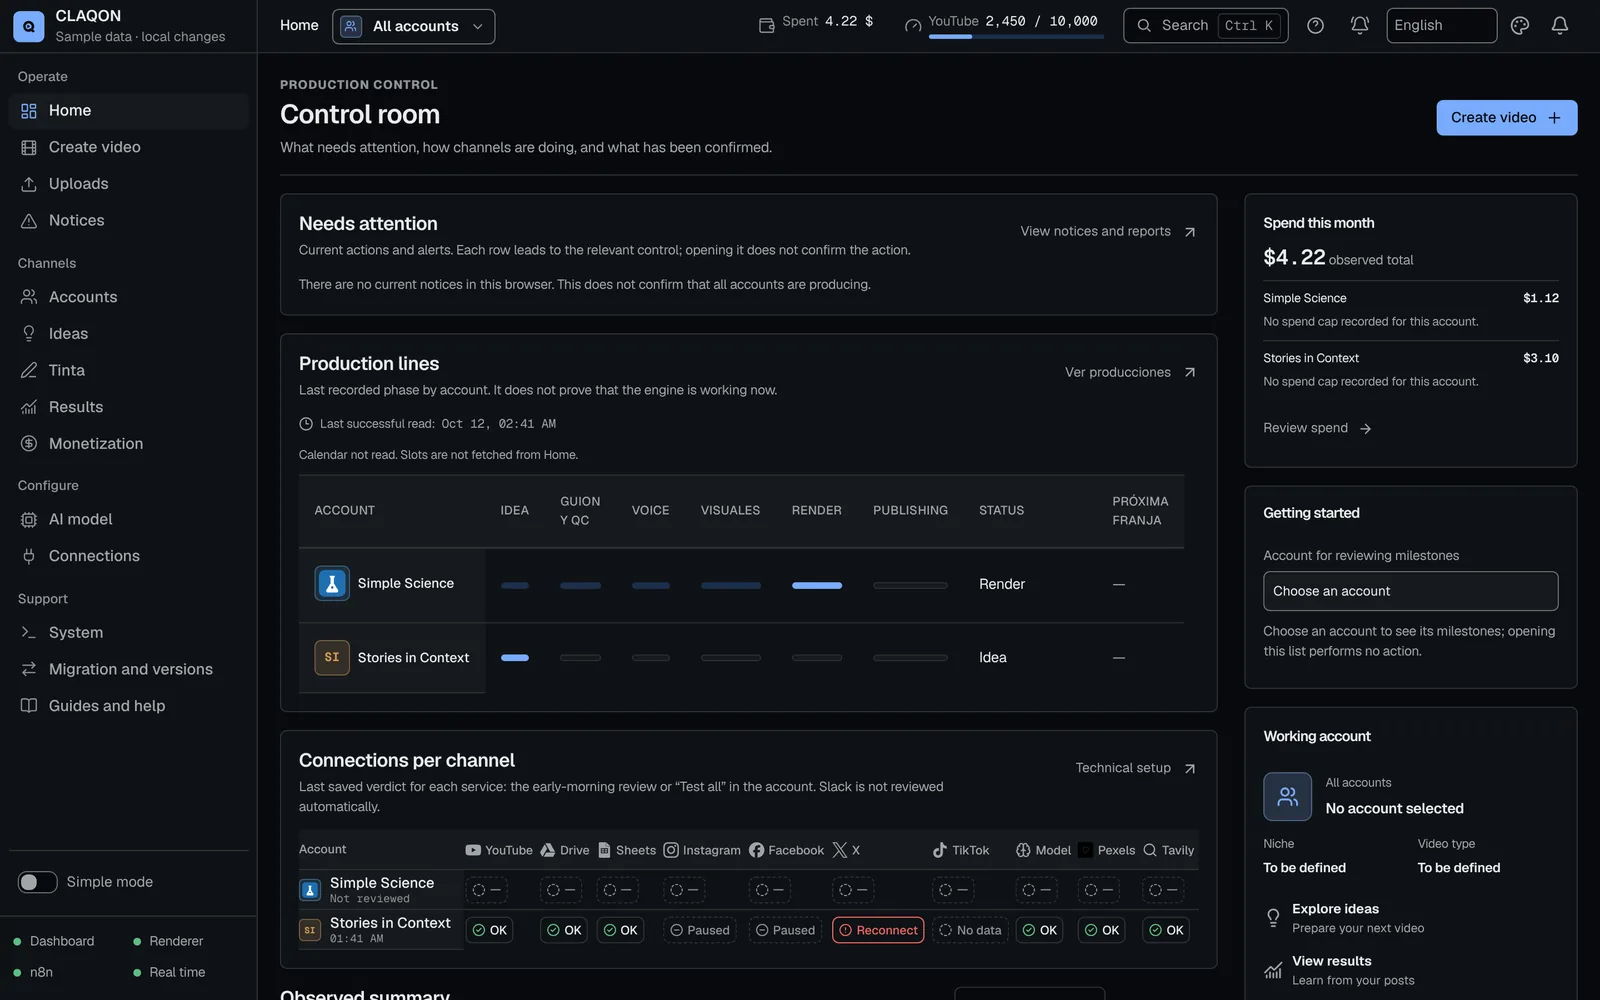Click the Dashboard status indicator

pos(54,942)
